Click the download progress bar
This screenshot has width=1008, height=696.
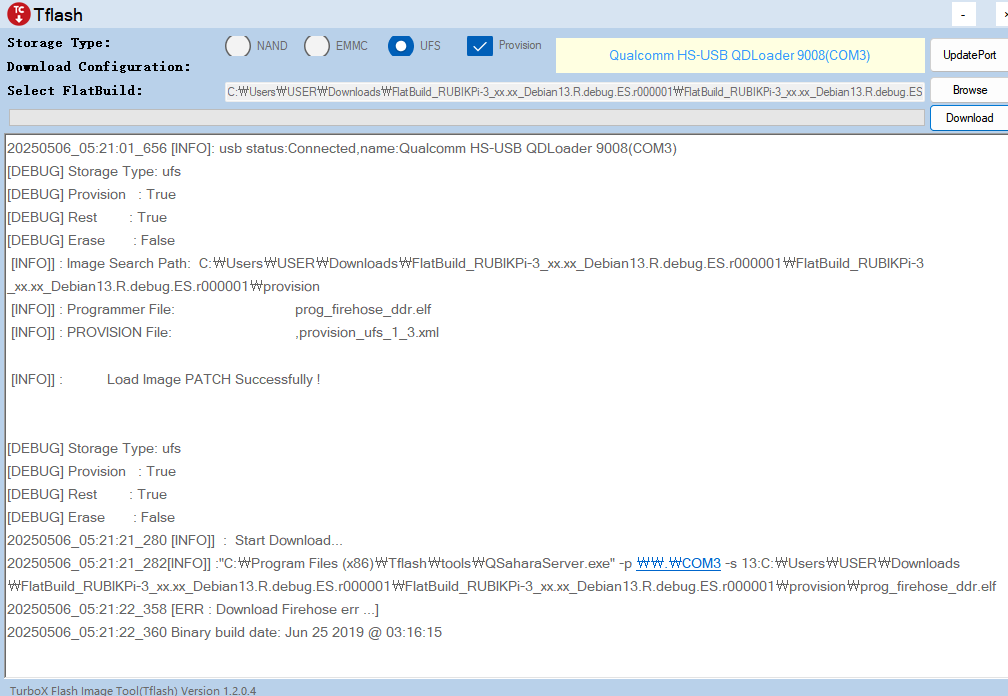[467, 118]
